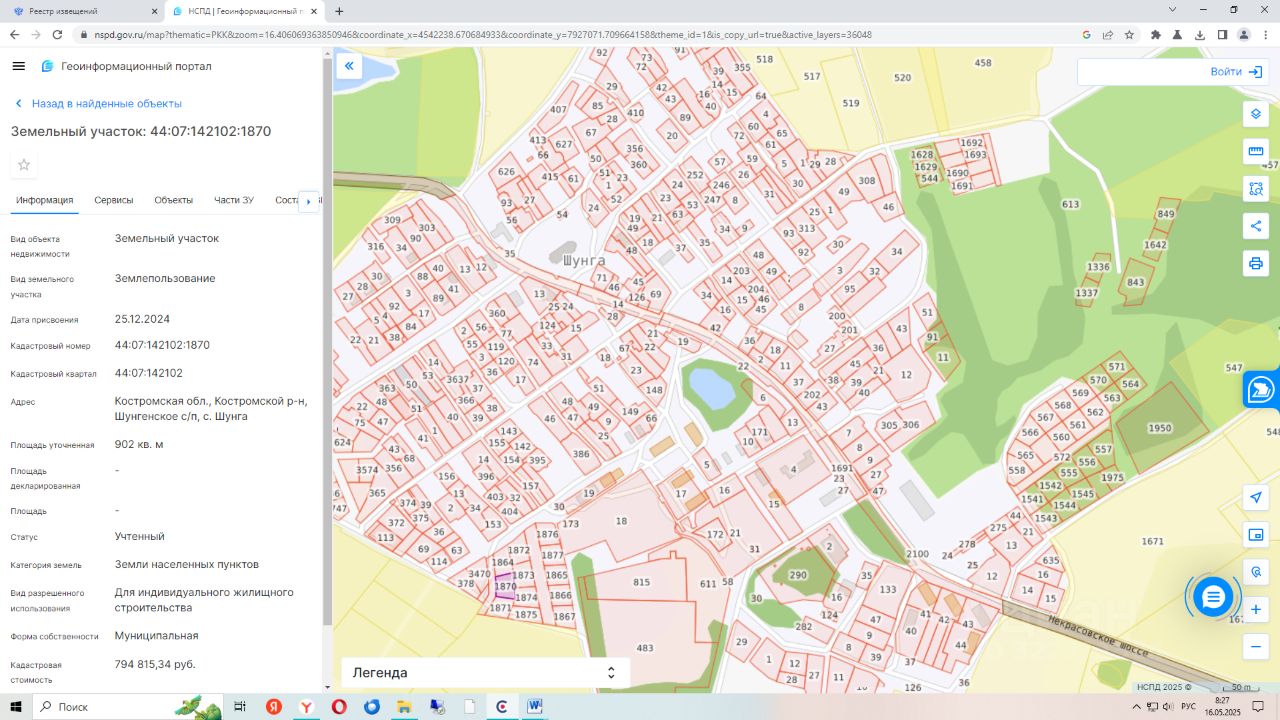Open the hamburger main menu
This screenshot has height=720, width=1280.
pos(18,66)
